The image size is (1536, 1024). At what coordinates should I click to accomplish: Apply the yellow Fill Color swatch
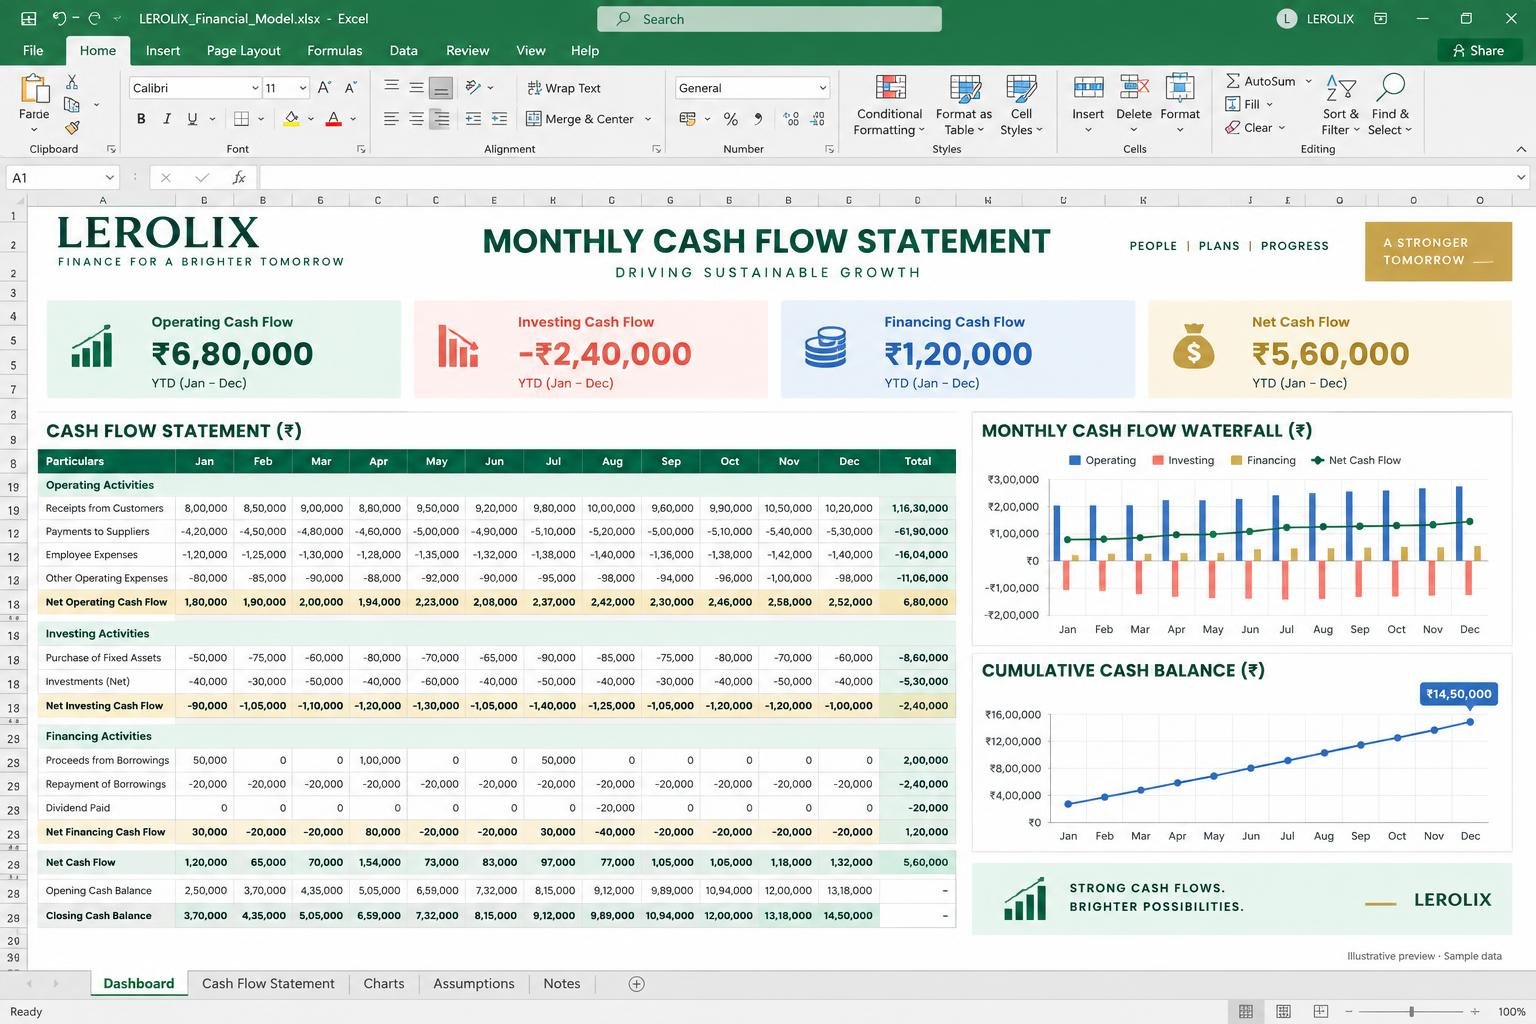click(x=291, y=119)
